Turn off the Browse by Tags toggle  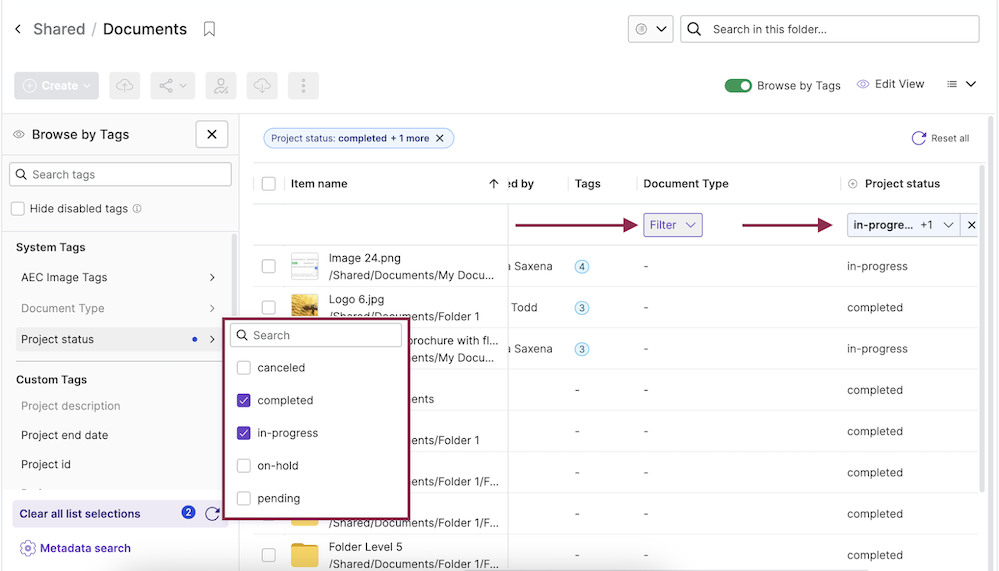[x=738, y=85]
